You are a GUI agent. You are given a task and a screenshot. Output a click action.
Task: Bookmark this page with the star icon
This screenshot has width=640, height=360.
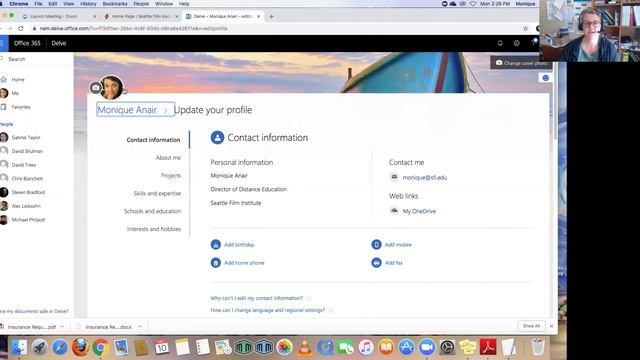[525, 28]
